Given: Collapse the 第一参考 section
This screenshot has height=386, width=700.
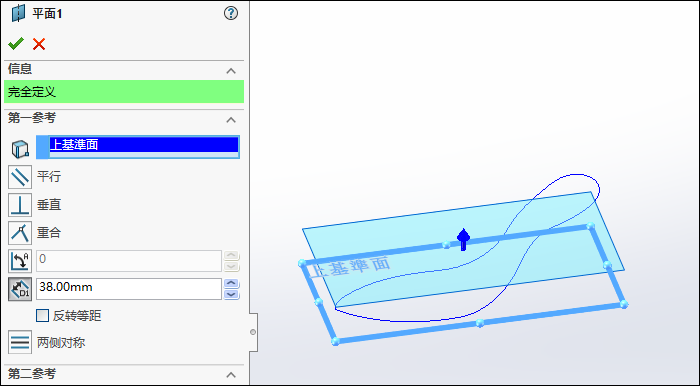Looking at the screenshot, I should (x=231, y=120).
